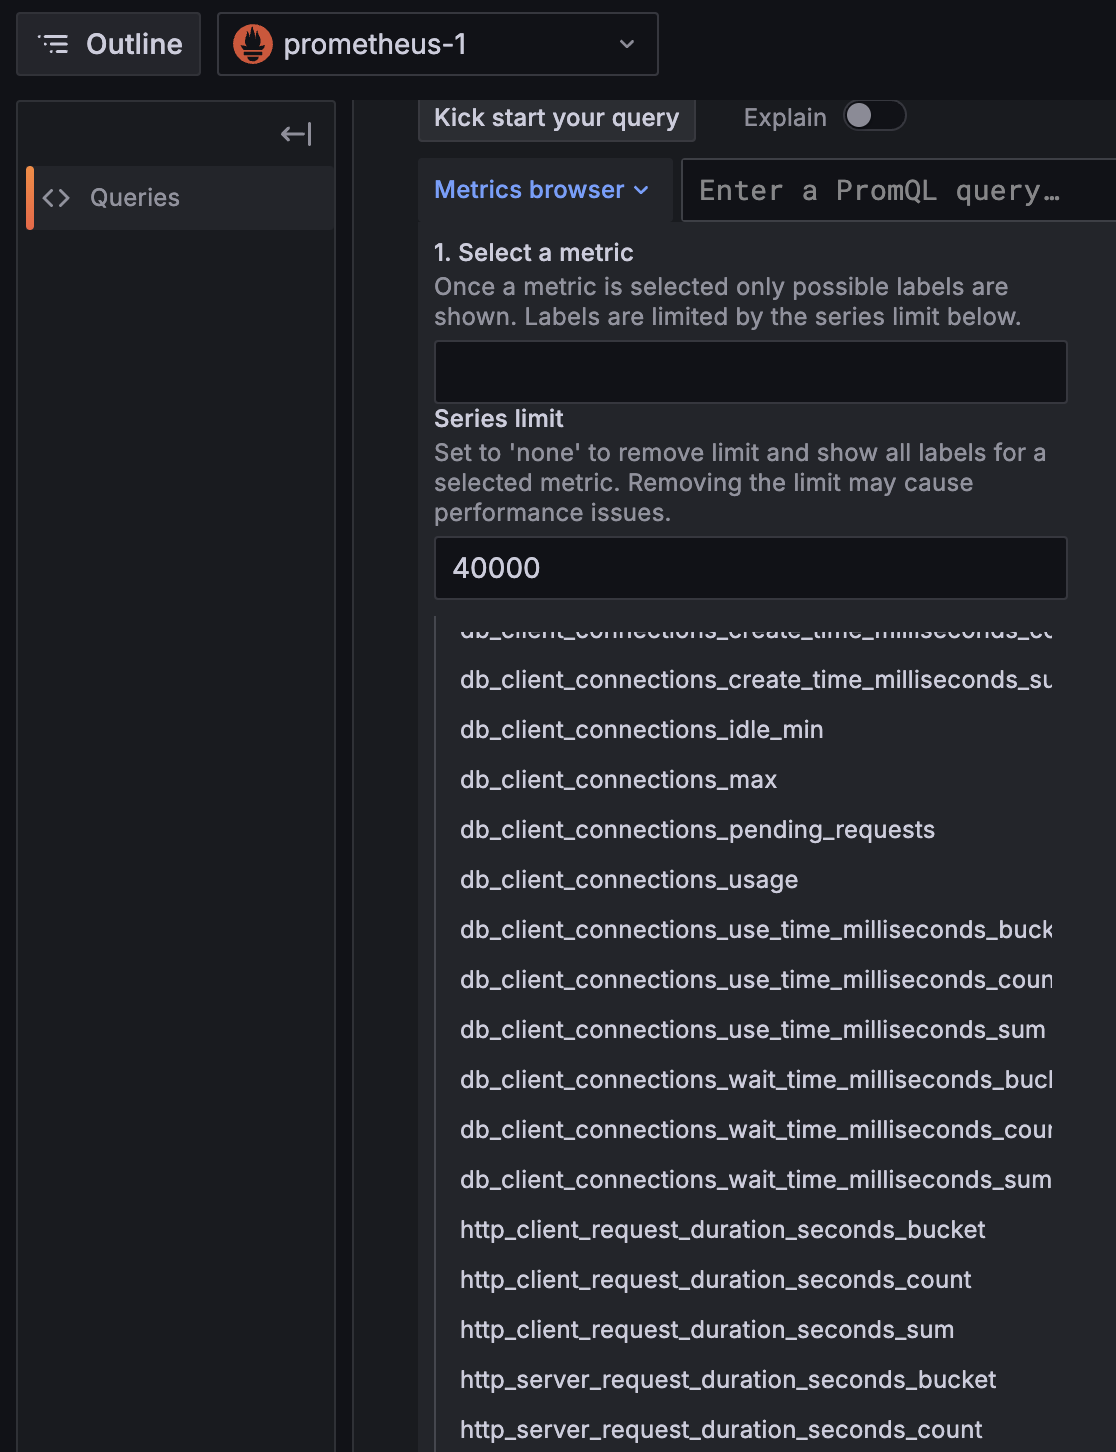Click the Prometheus logo in the data source picker
1116x1452 pixels.
253,44
